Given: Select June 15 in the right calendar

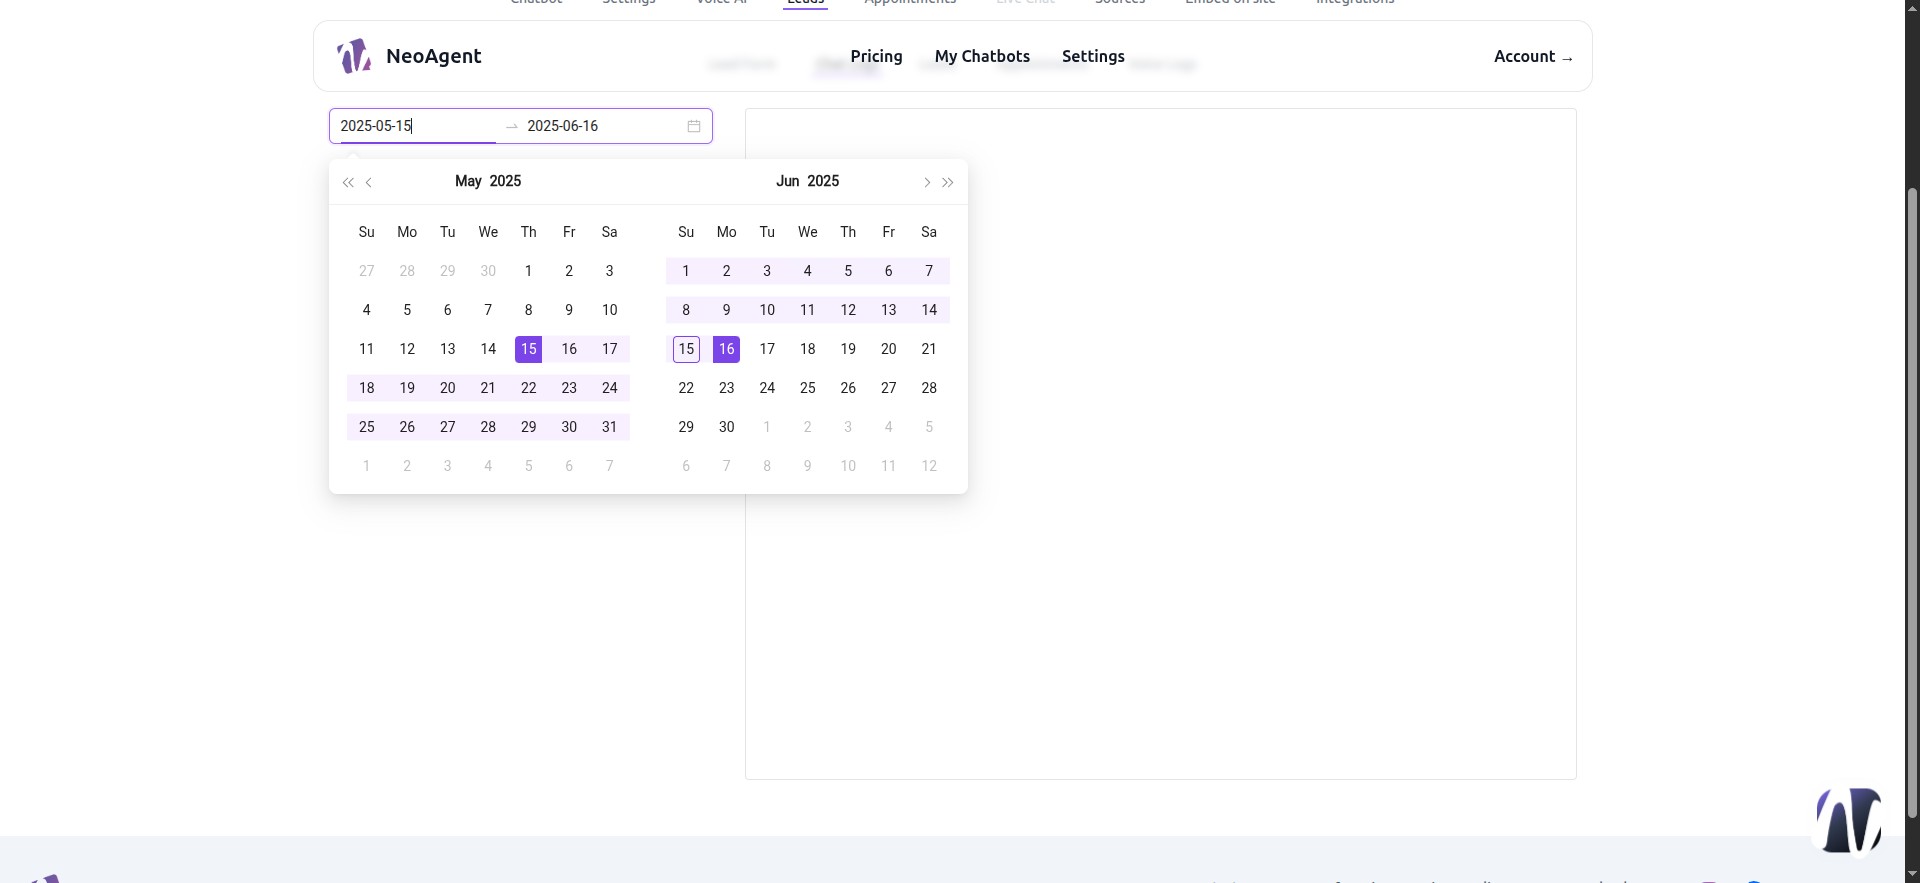Looking at the screenshot, I should click(686, 349).
